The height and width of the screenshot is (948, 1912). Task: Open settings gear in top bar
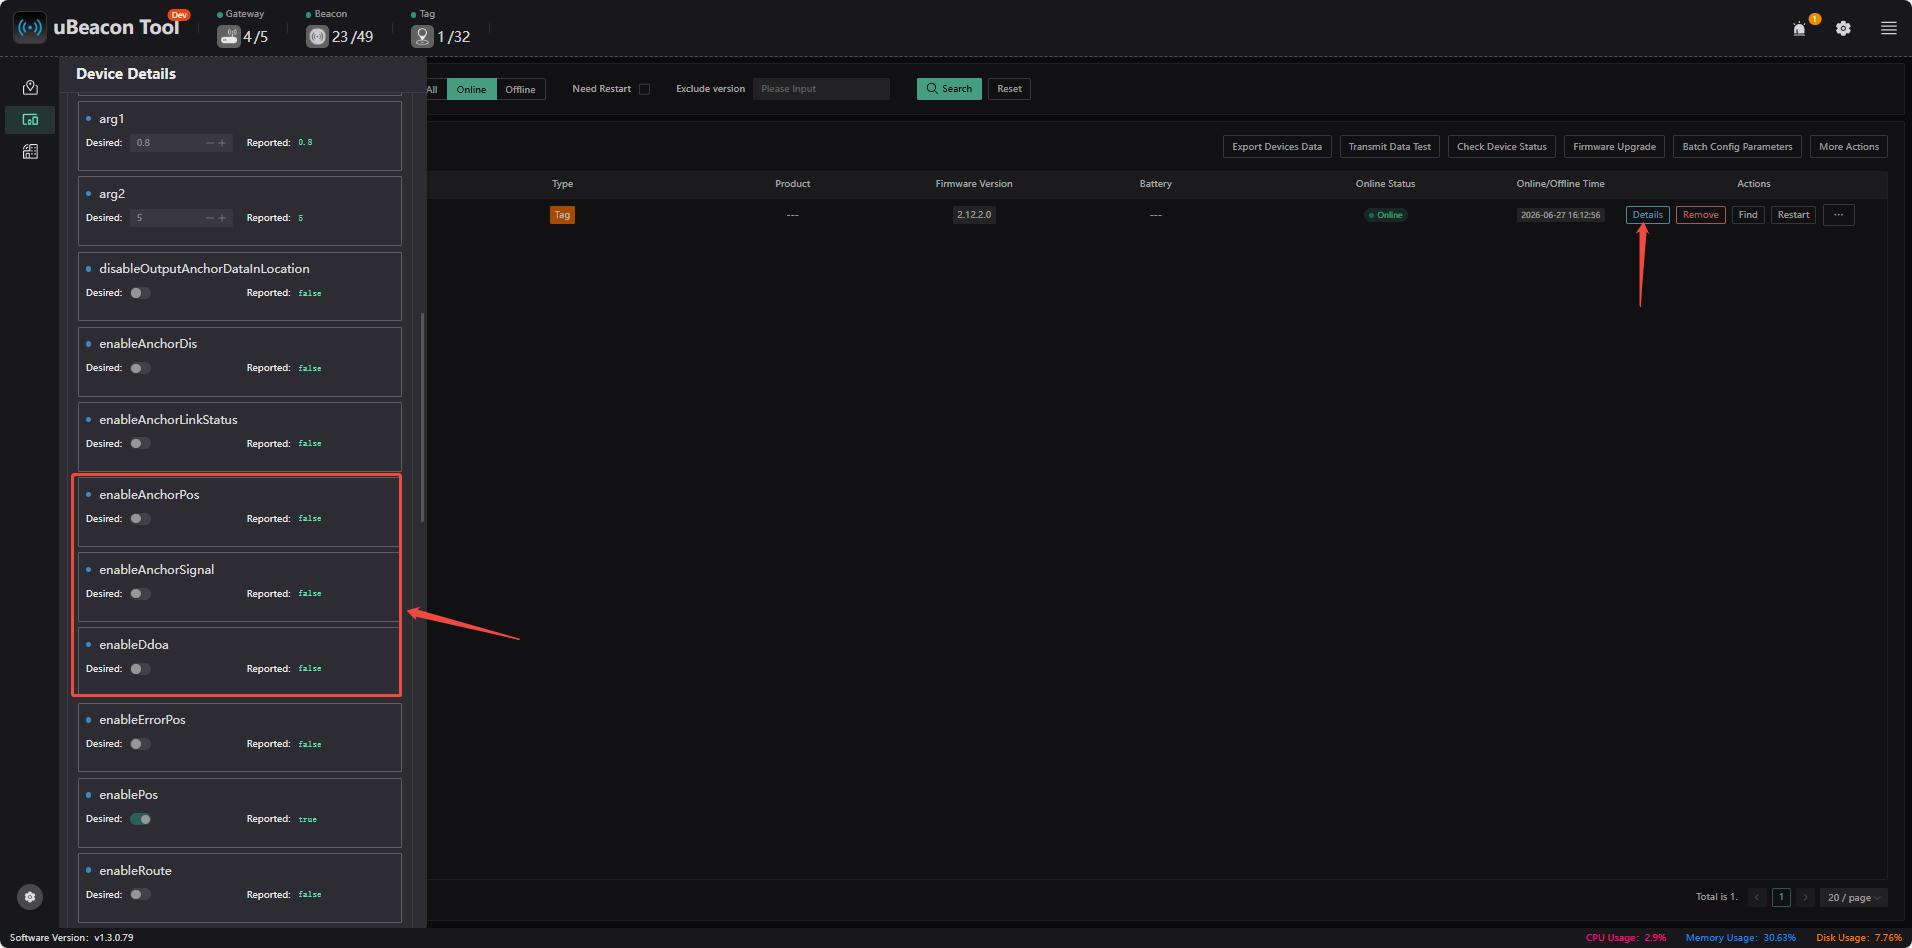tap(1843, 29)
